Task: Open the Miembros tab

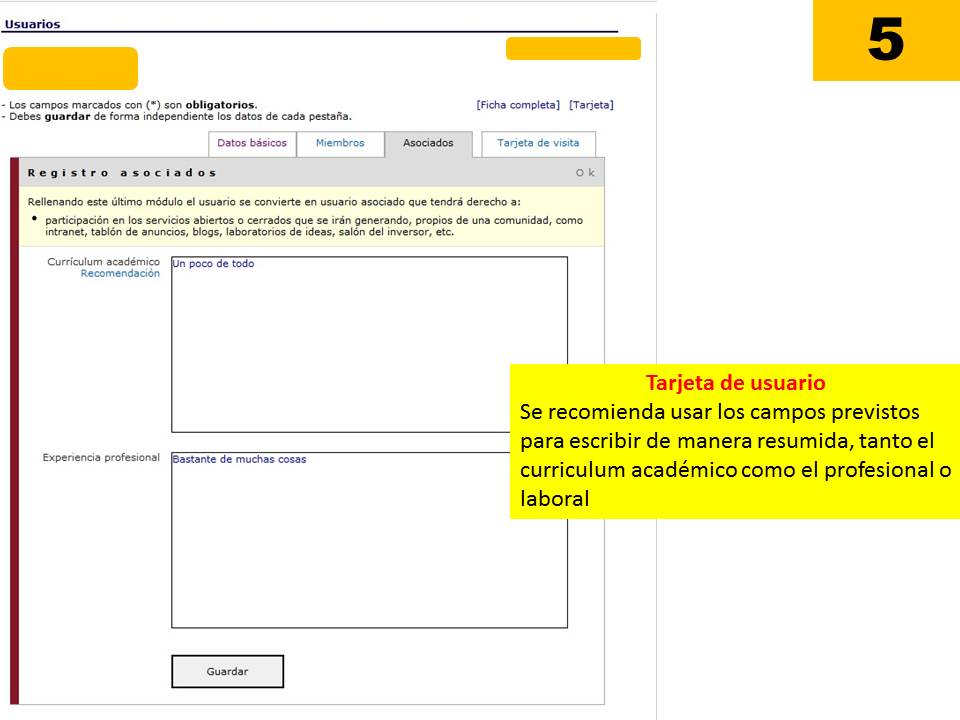Action: coord(339,143)
